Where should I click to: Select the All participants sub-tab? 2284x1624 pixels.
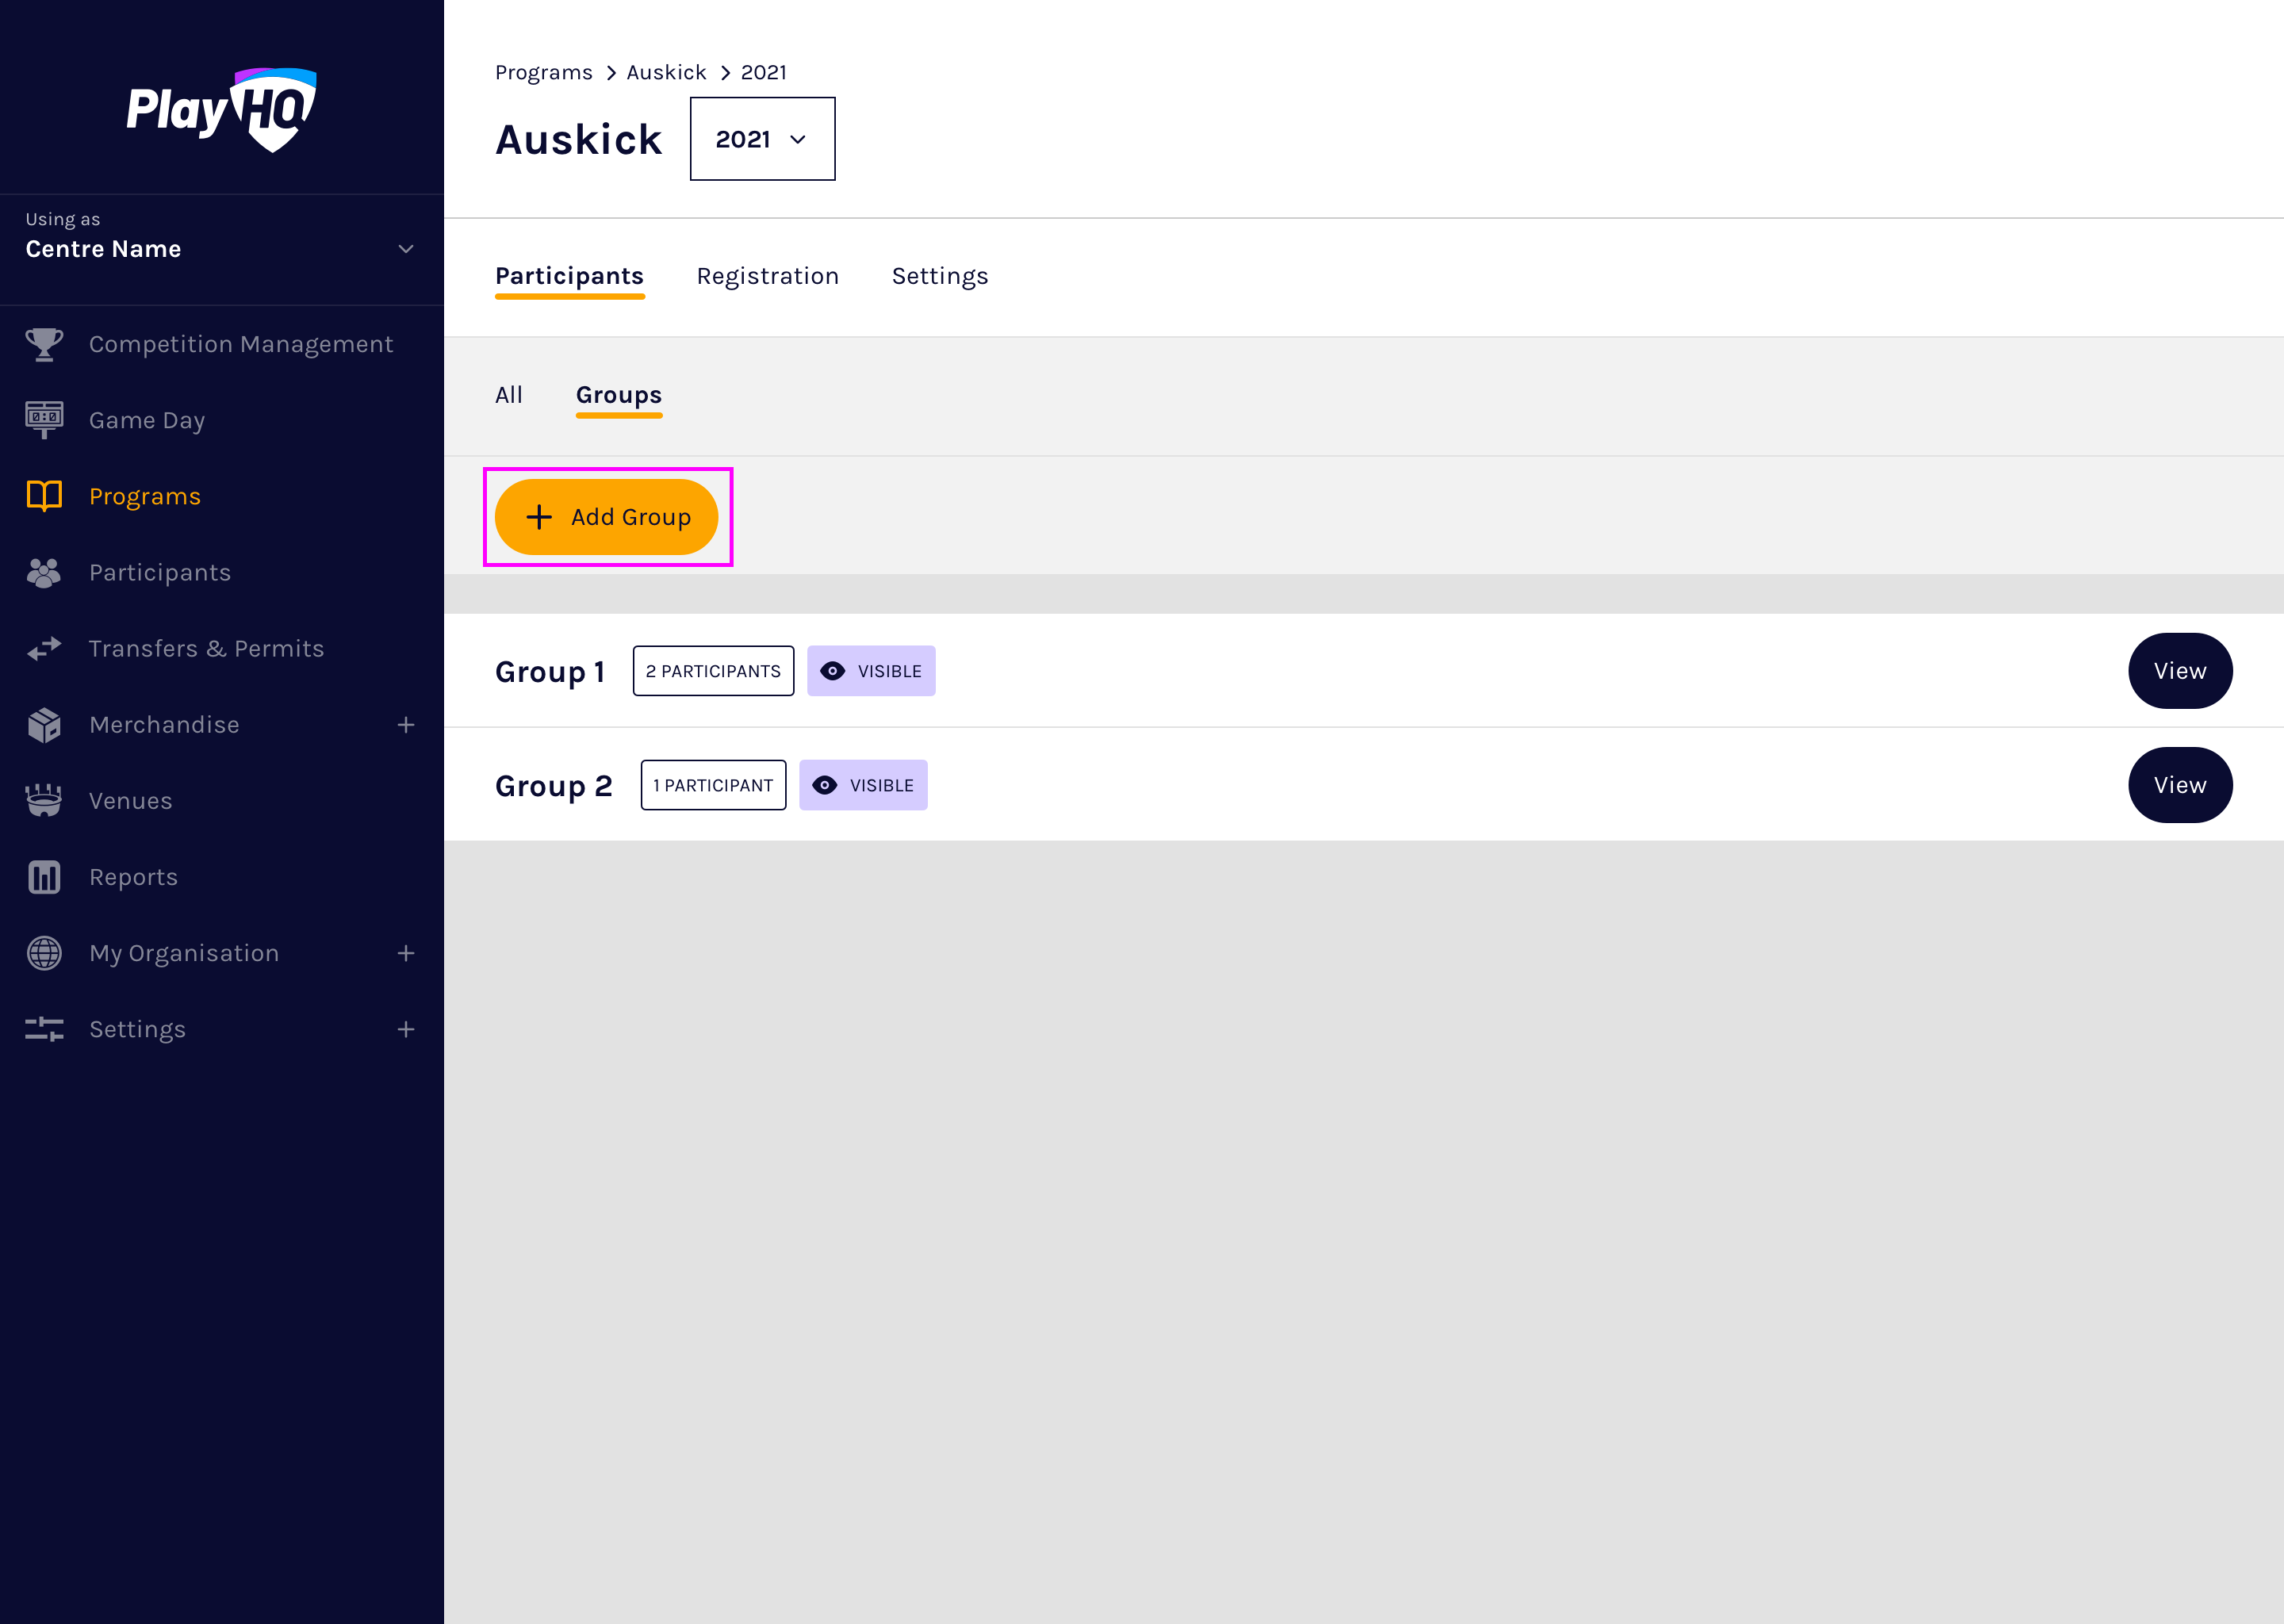pyautogui.click(x=508, y=395)
